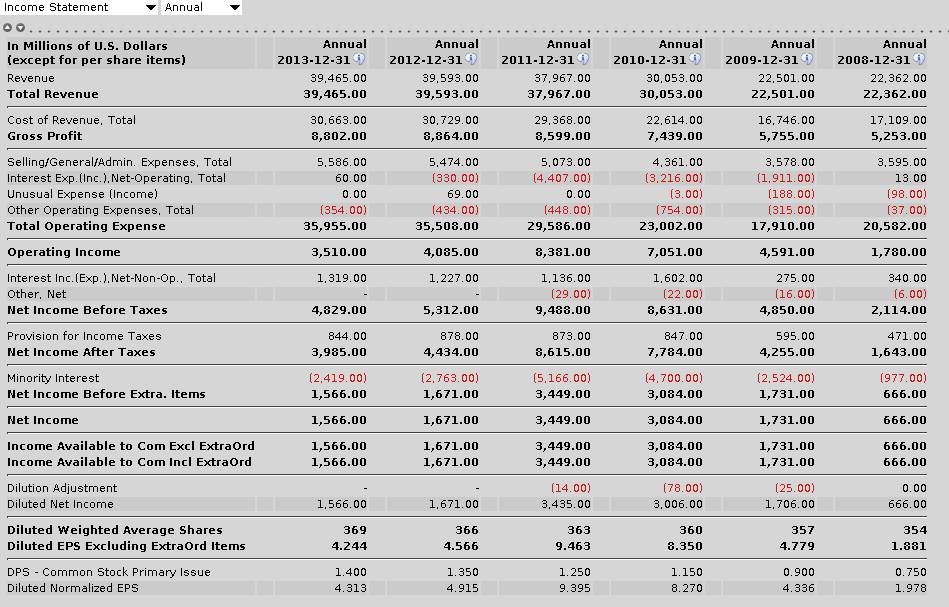The height and width of the screenshot is (607, 949).
Task: Click 2010 Operating Income value 7,051.00
Action: (x=675, y=252)
